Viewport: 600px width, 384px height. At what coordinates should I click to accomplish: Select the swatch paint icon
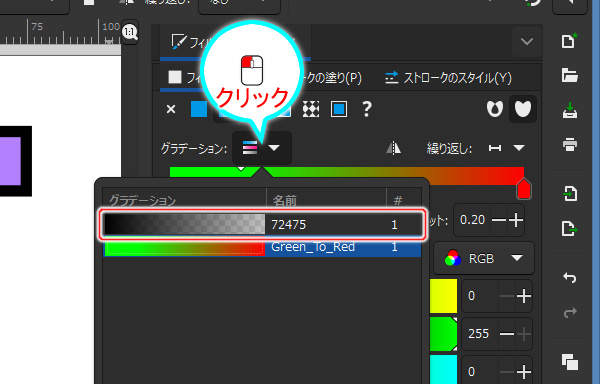click(339, 109)
